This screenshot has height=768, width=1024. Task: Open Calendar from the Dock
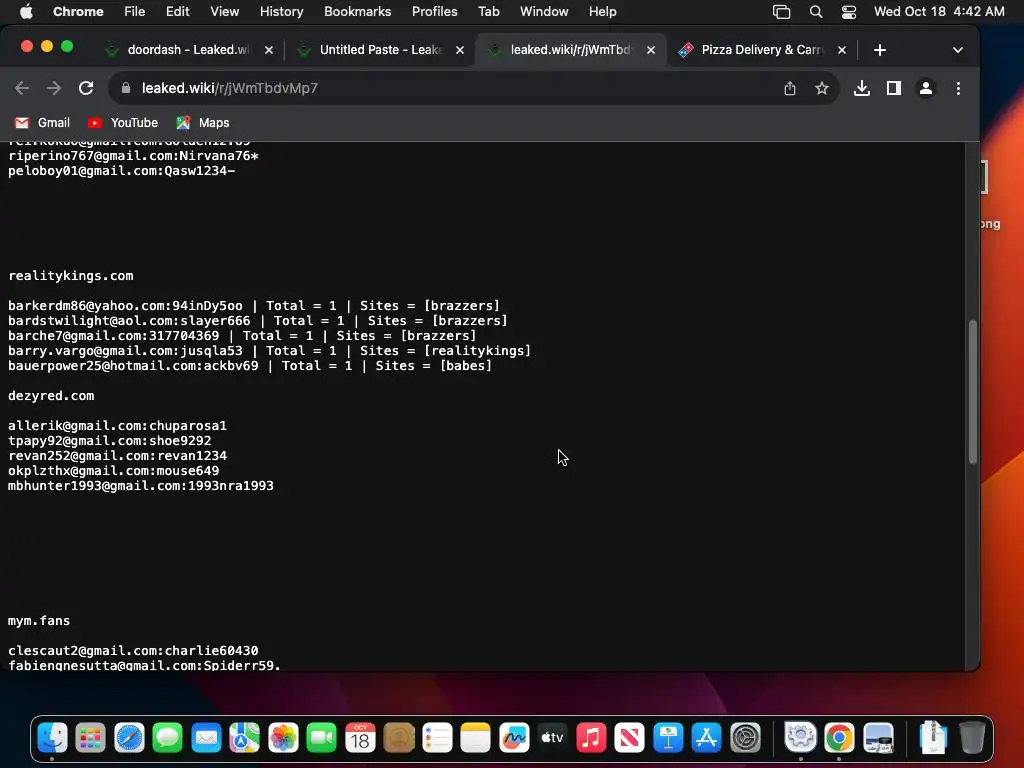(360, 738)
